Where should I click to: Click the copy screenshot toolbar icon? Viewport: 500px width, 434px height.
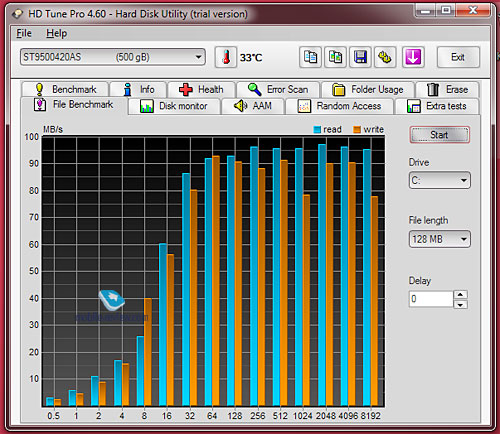pyautogui.click(x=335, y=57)
